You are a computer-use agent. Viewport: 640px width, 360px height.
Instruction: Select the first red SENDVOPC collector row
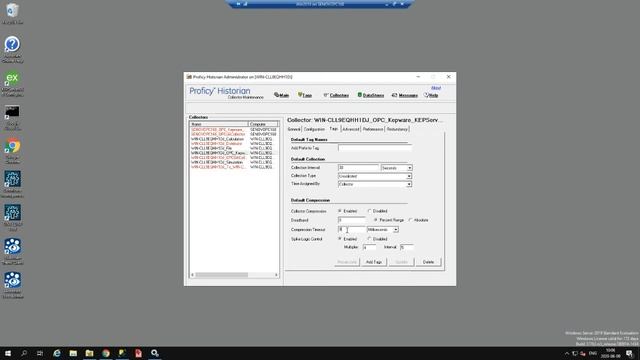click(234, 129)
